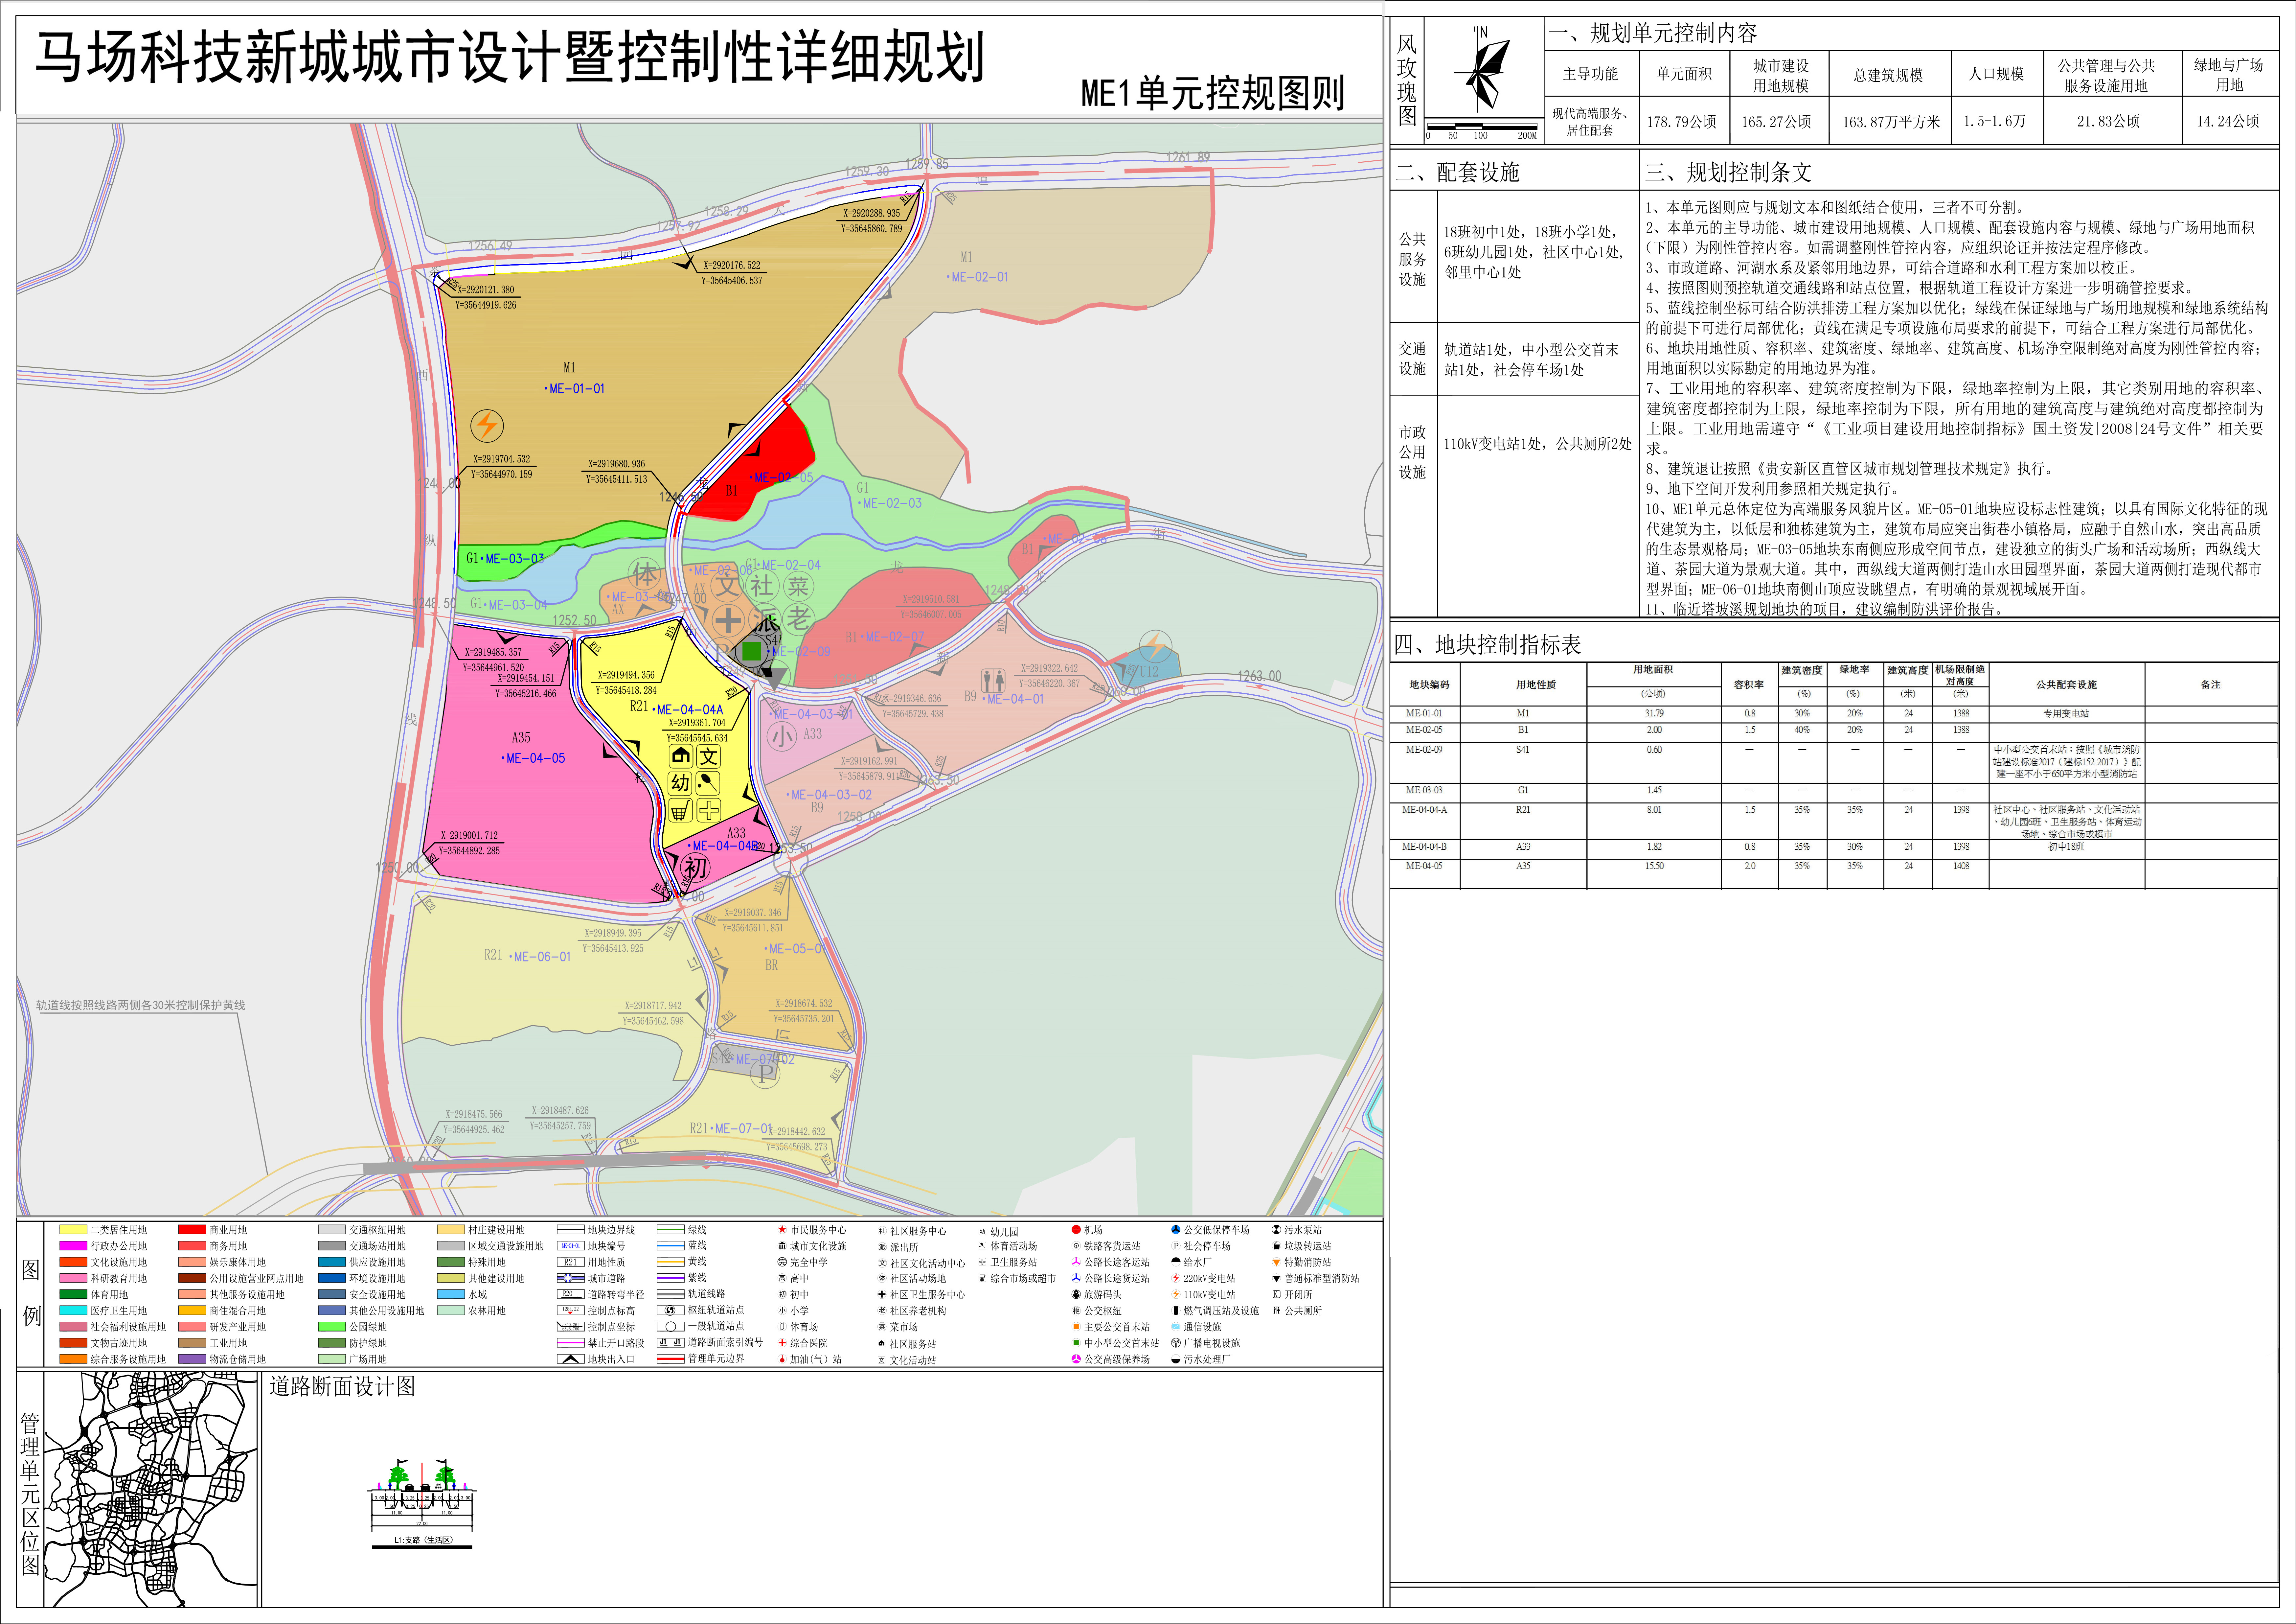This screenshot has width=2296, height=1624.
Task: Select the brown 工业用地 legend swatch
Action: 192,1343
